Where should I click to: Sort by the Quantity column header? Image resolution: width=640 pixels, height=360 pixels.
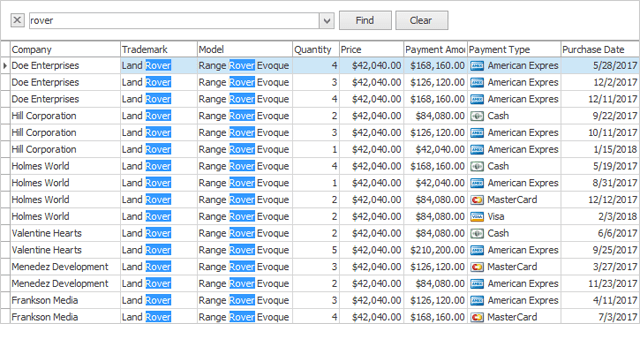[x=316, y=49]
